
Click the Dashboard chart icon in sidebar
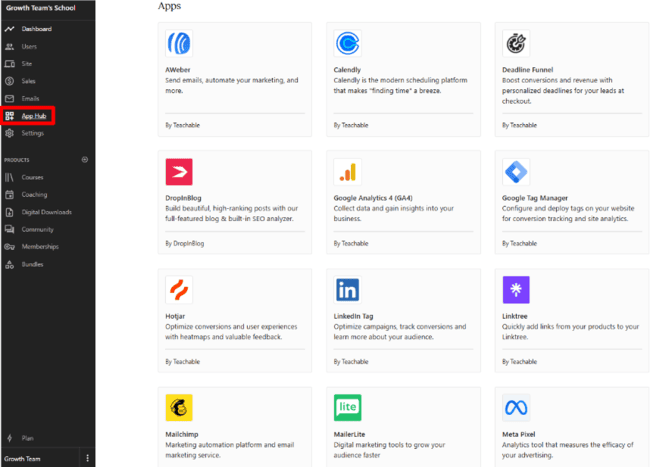(10, 29)
